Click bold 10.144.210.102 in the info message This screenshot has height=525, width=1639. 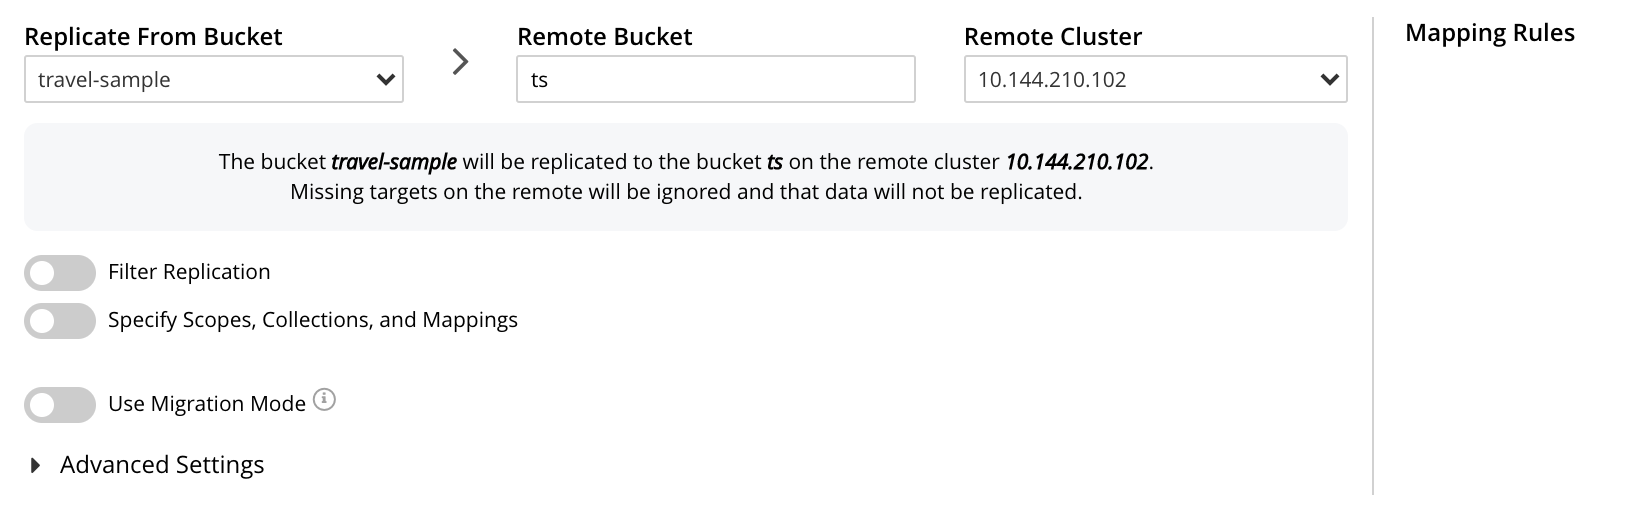click(x=1076, y=162)
